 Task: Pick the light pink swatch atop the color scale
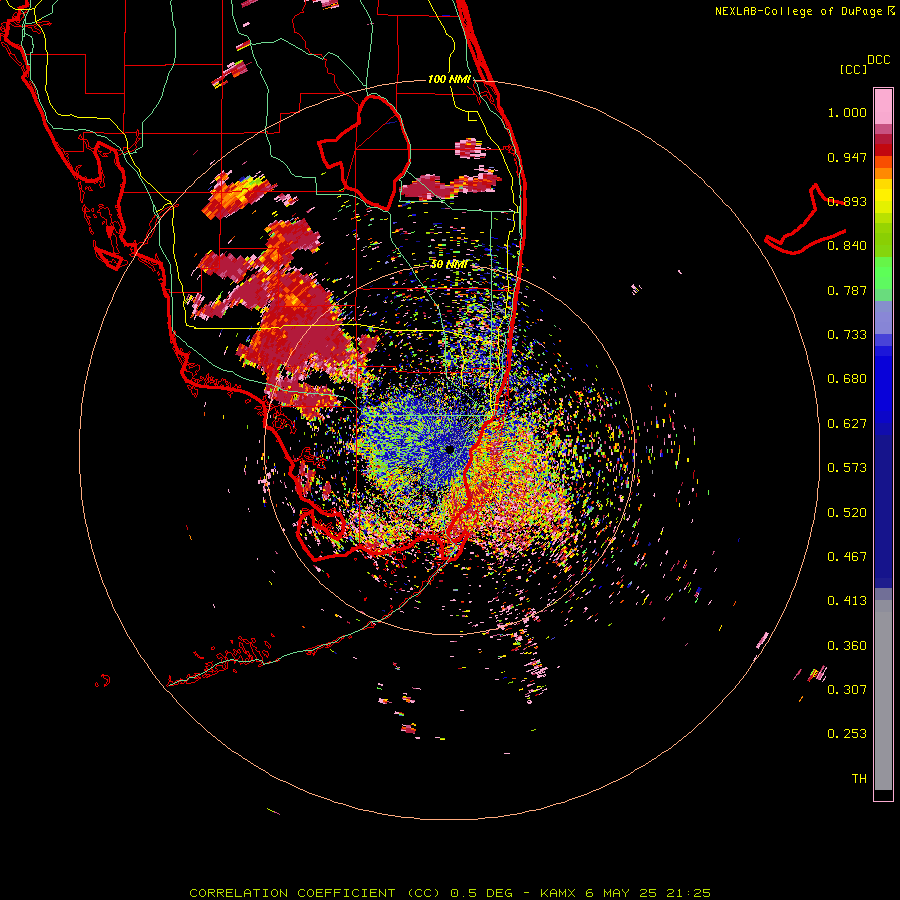[883, 107]
